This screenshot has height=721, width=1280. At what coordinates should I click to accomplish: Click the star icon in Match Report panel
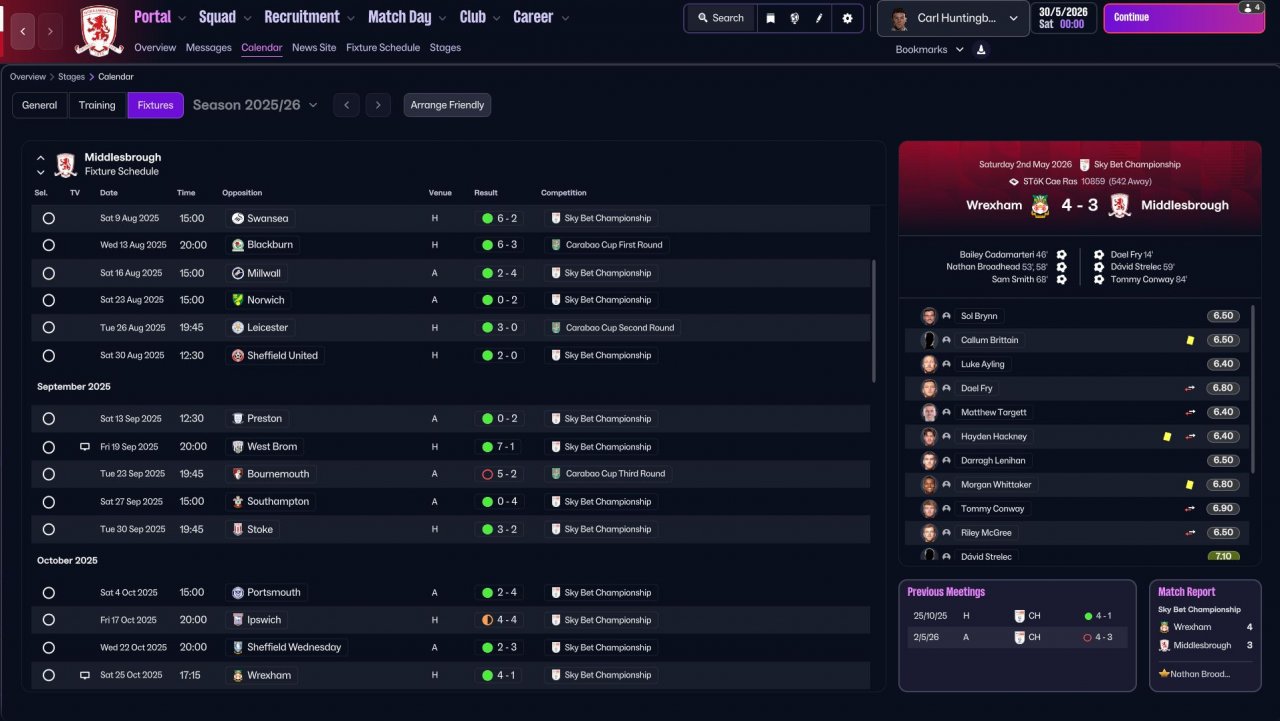pos(1164,674)
